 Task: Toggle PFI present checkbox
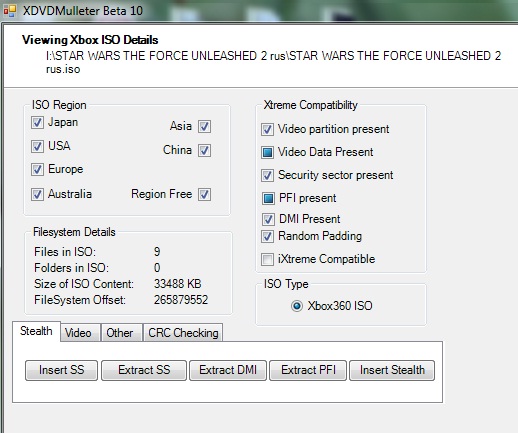(268, 198)
